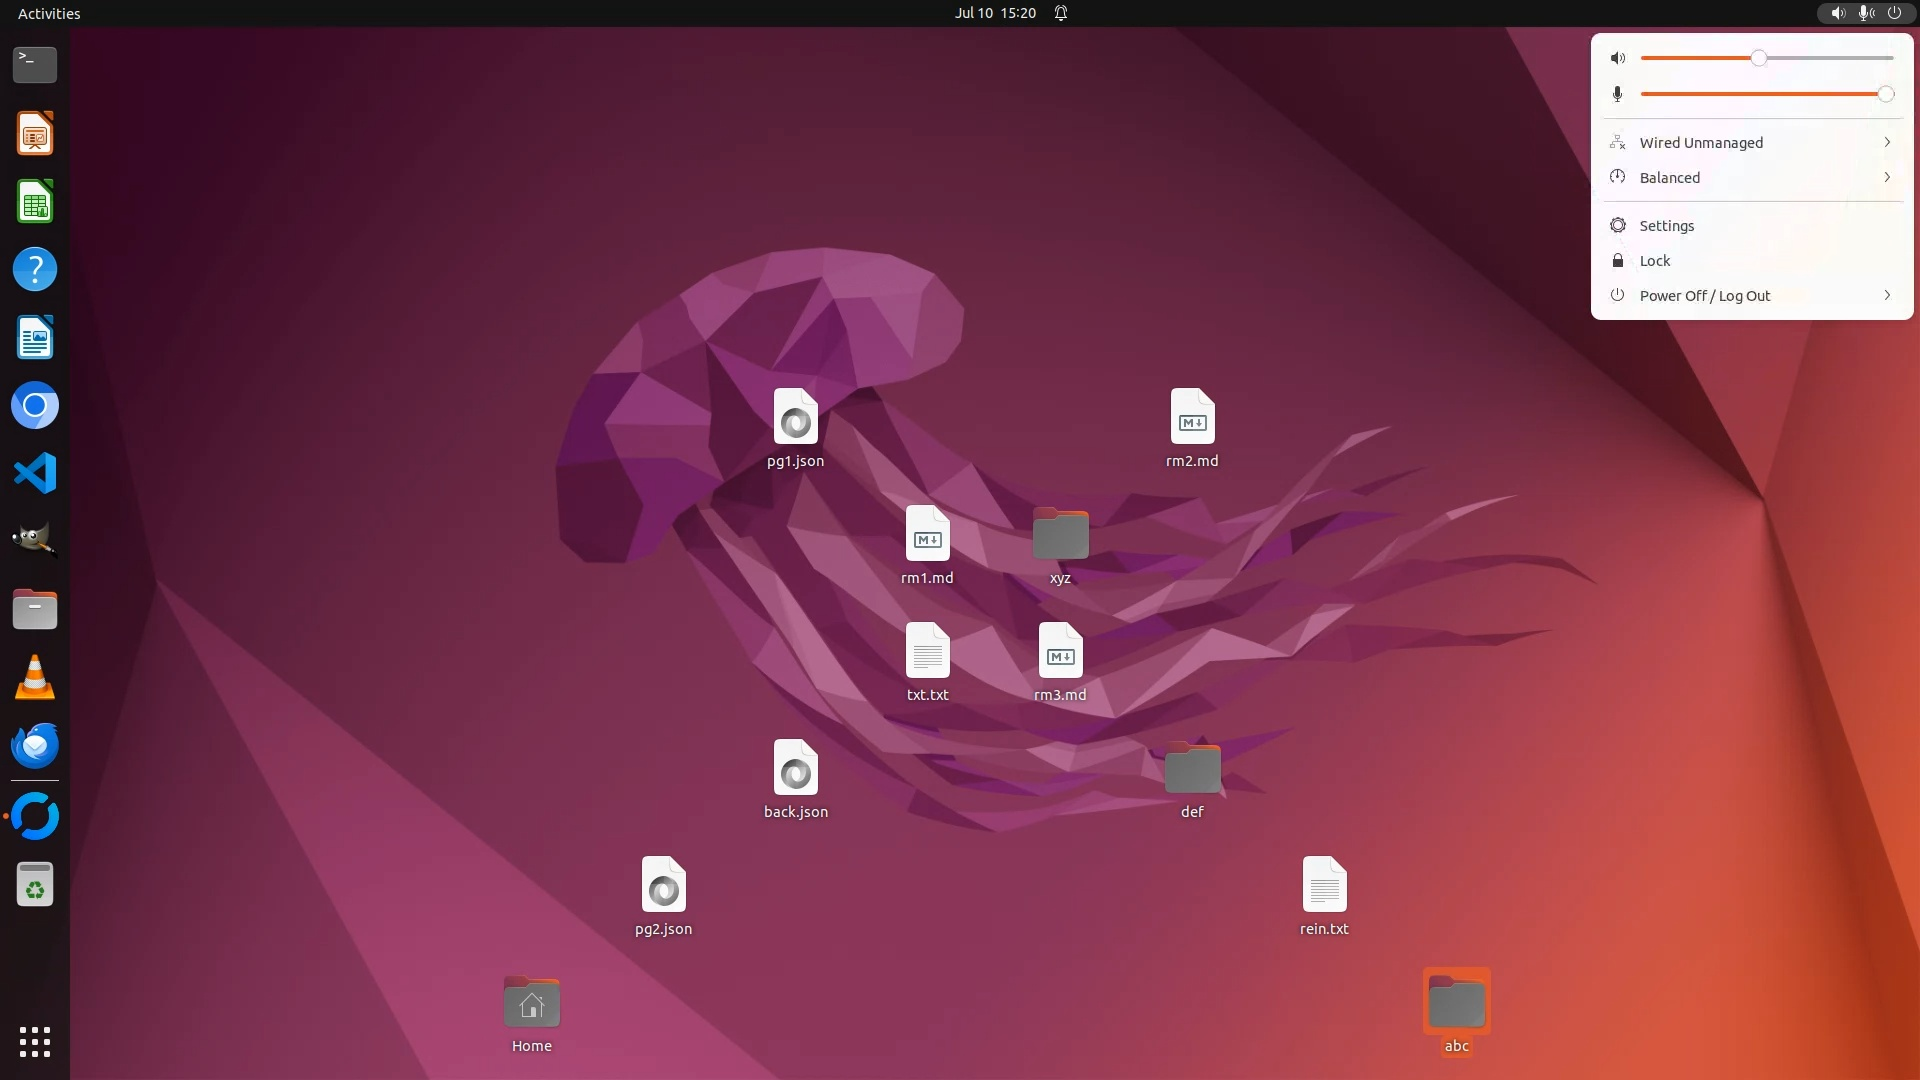Open Settings from system menu
Screen dimensions: 1920x1080
click(x=1666, y=226)
